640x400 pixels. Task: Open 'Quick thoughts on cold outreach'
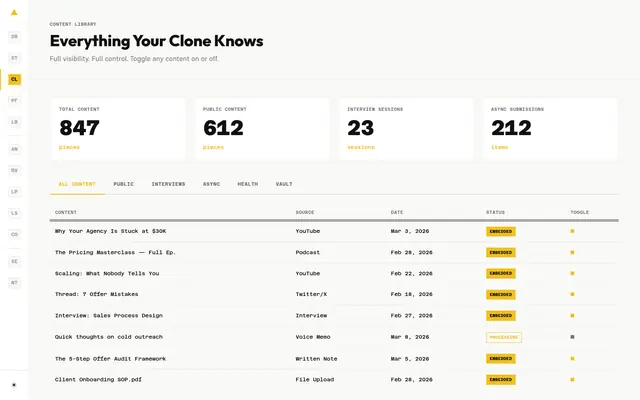click(109, 337)
